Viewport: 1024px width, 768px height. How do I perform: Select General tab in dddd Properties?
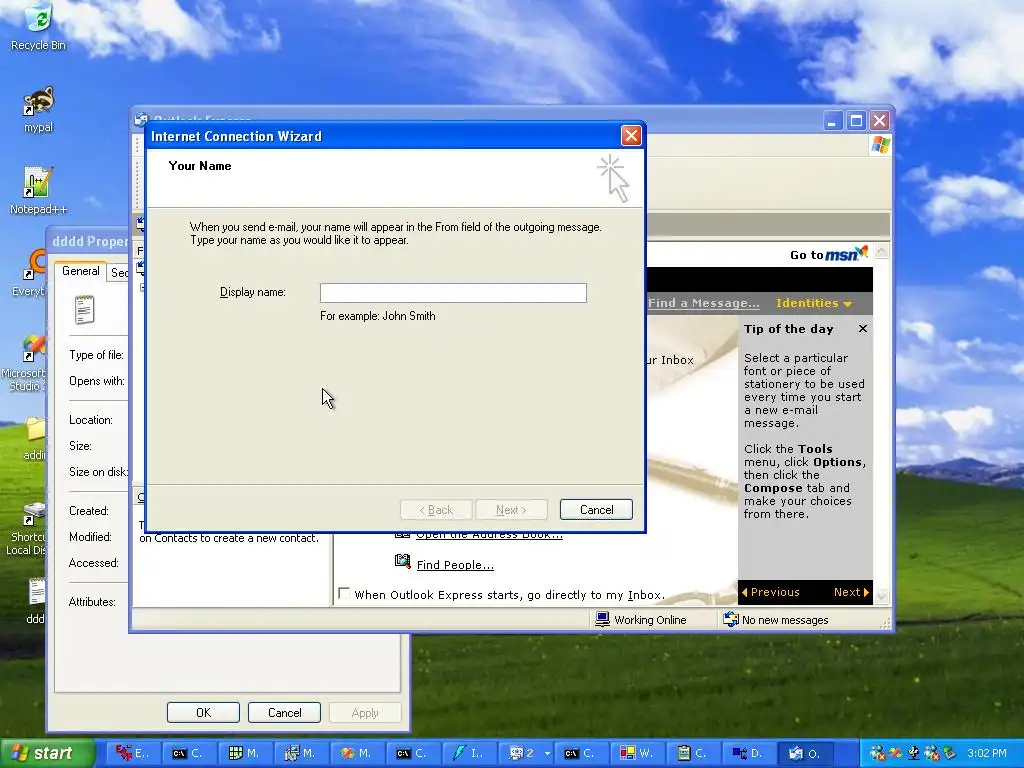(x=81, y=271)
